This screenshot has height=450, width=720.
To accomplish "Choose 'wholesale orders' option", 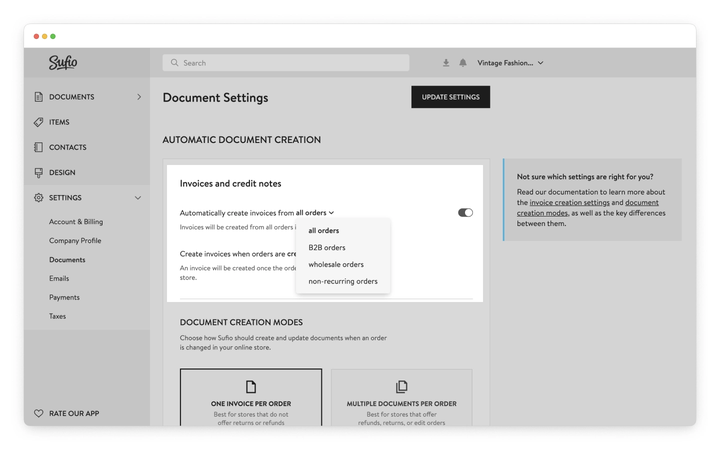I will click(336, 264).
